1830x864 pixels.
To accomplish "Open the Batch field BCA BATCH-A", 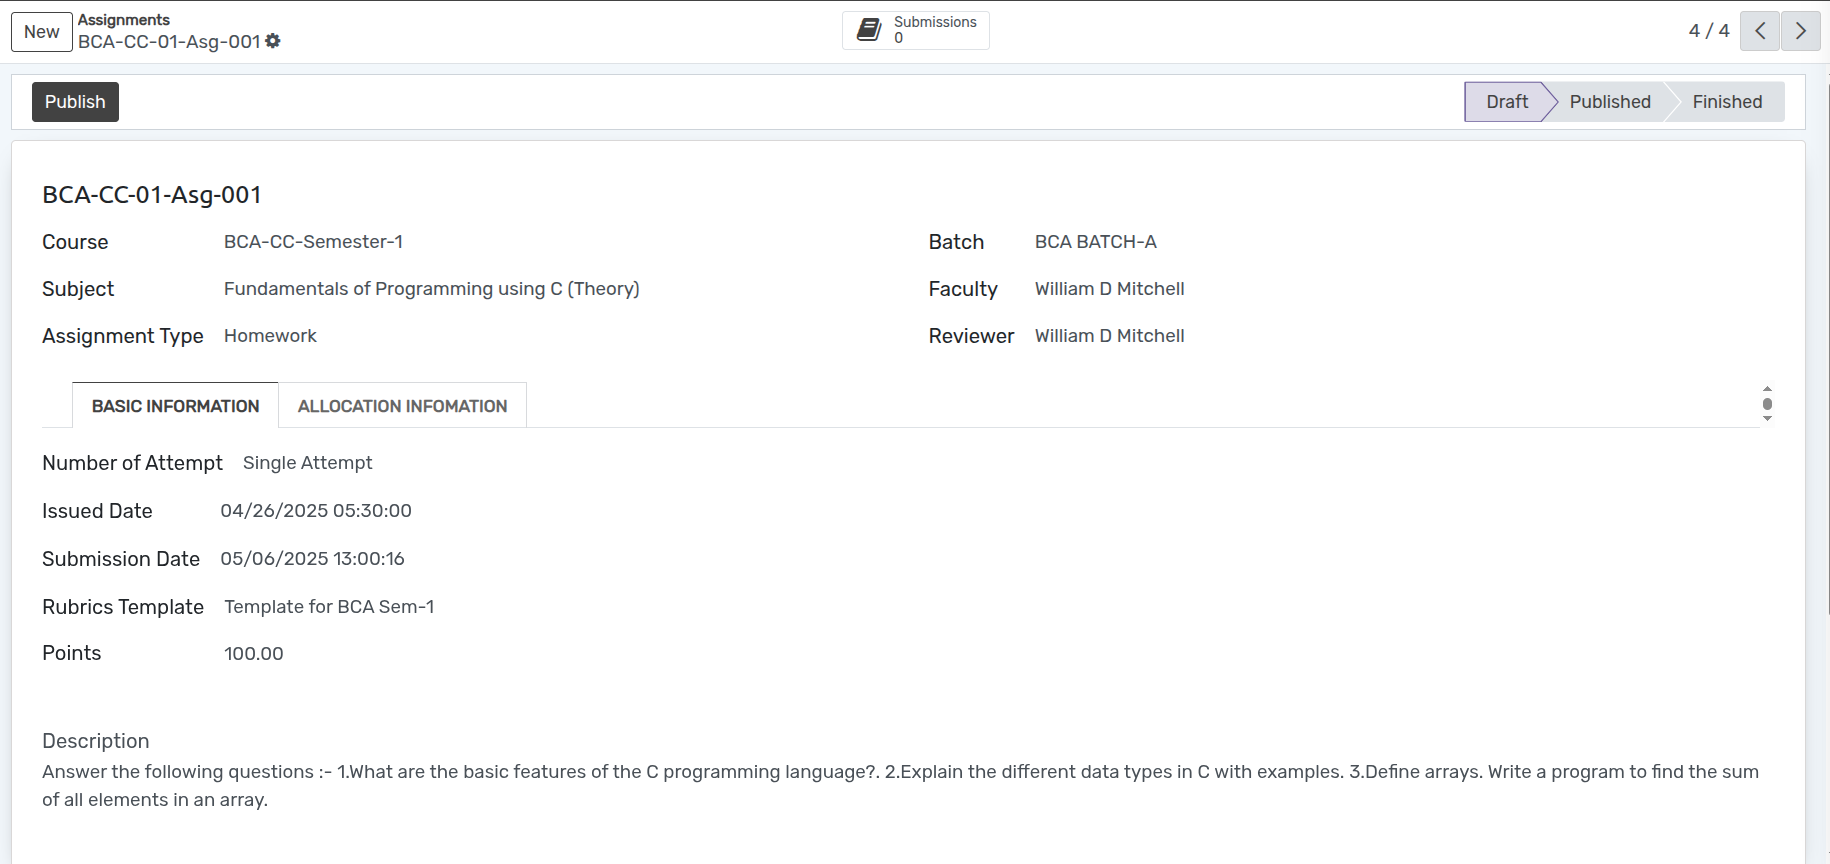I will click(x=1095, y=242).
